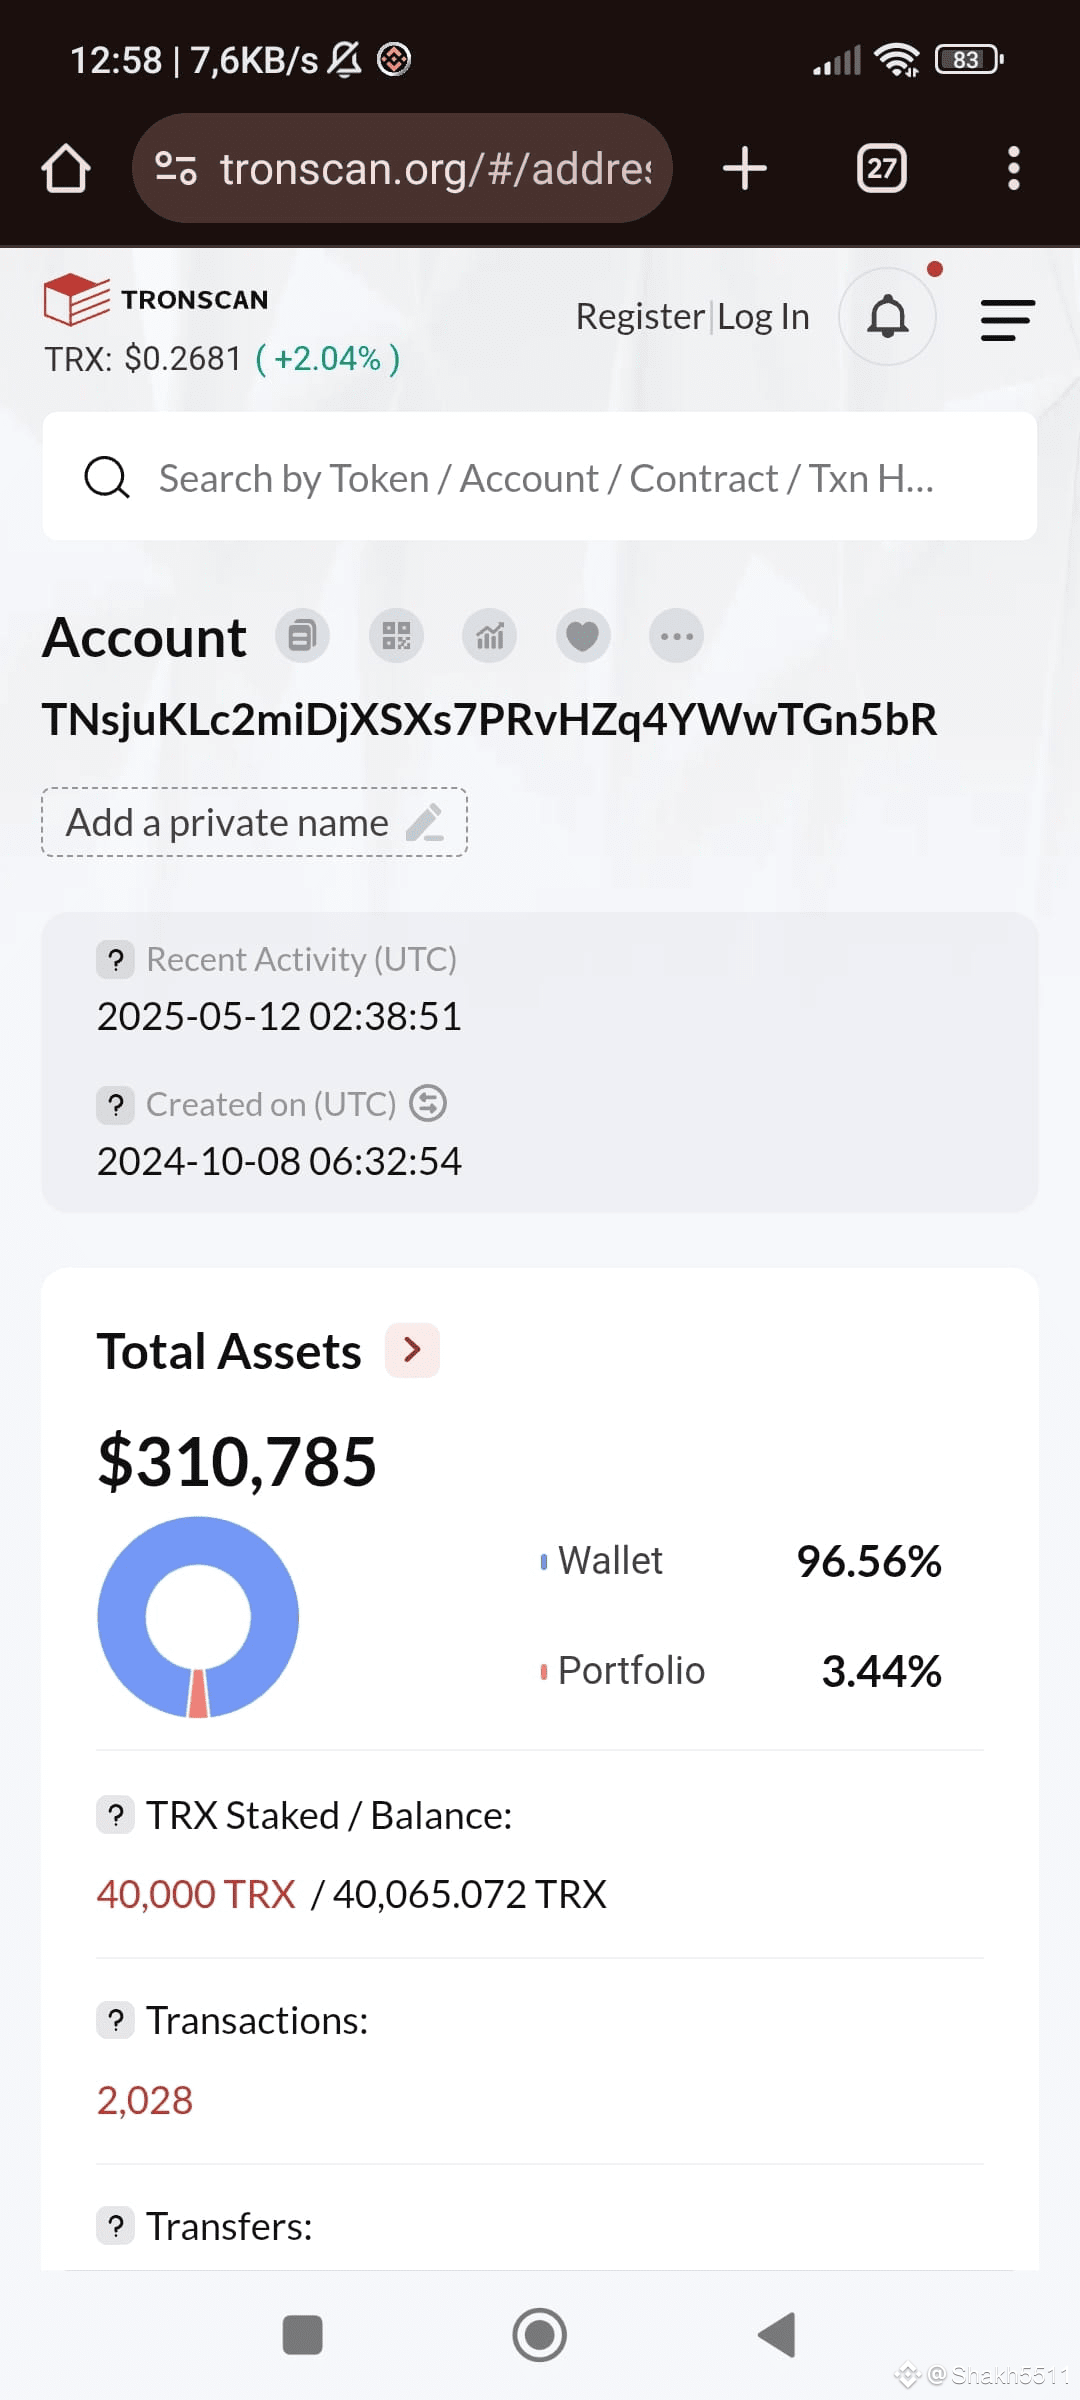Click the wallet portfolio donut chart

coord(198,1617)
